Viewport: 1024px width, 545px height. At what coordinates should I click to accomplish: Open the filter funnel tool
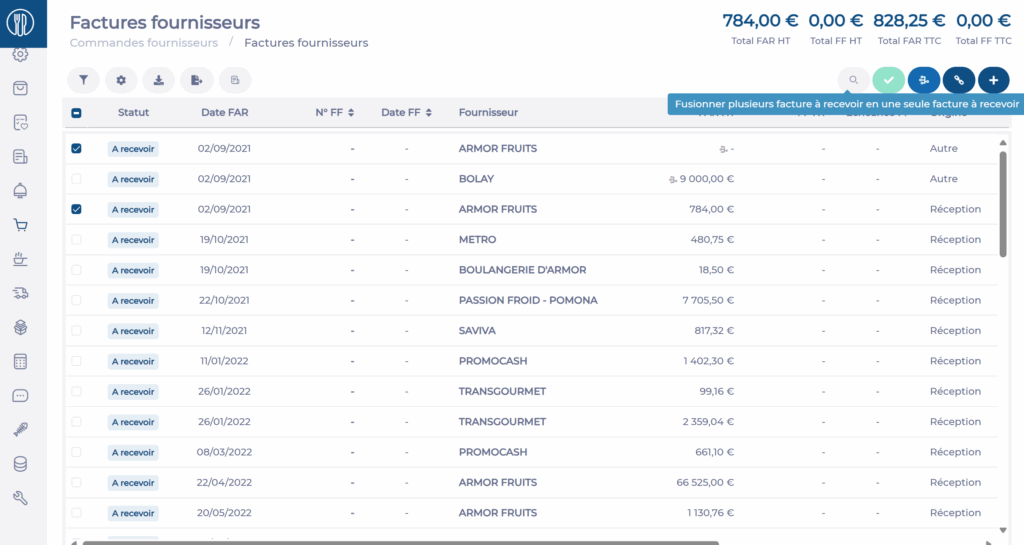(x=83, y=80)
